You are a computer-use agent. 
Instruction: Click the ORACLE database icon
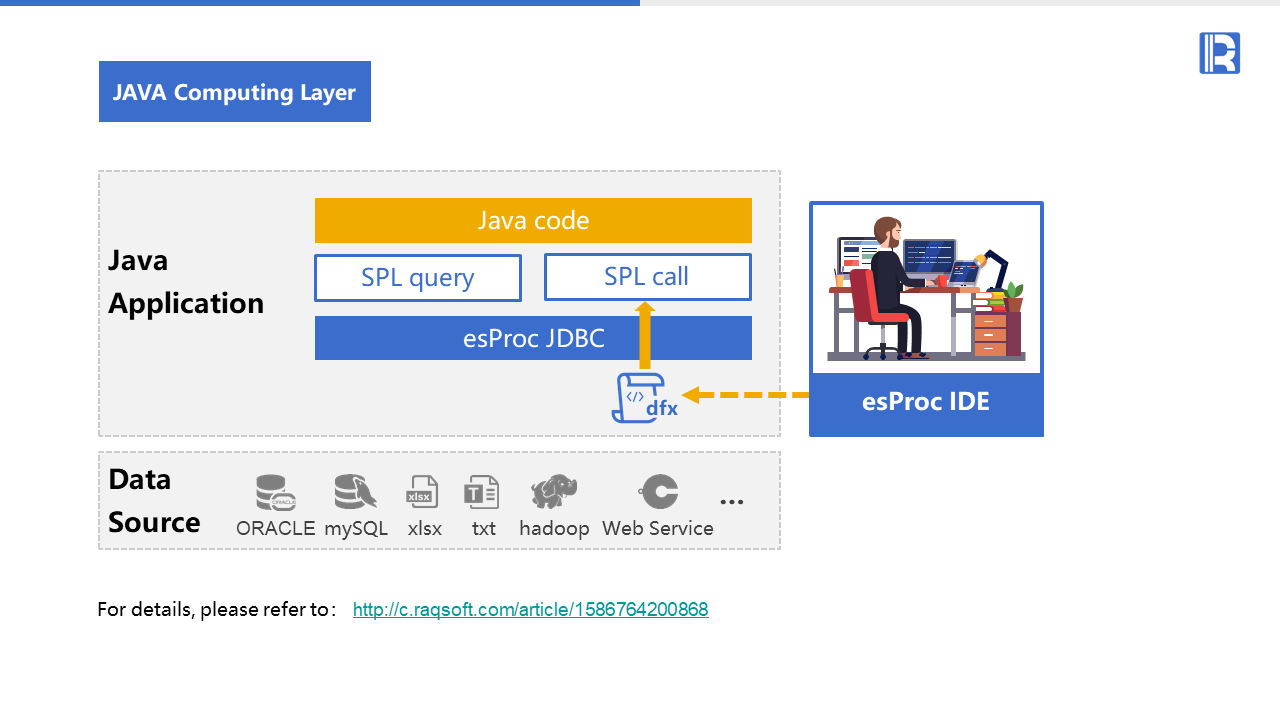pos(276,493)
